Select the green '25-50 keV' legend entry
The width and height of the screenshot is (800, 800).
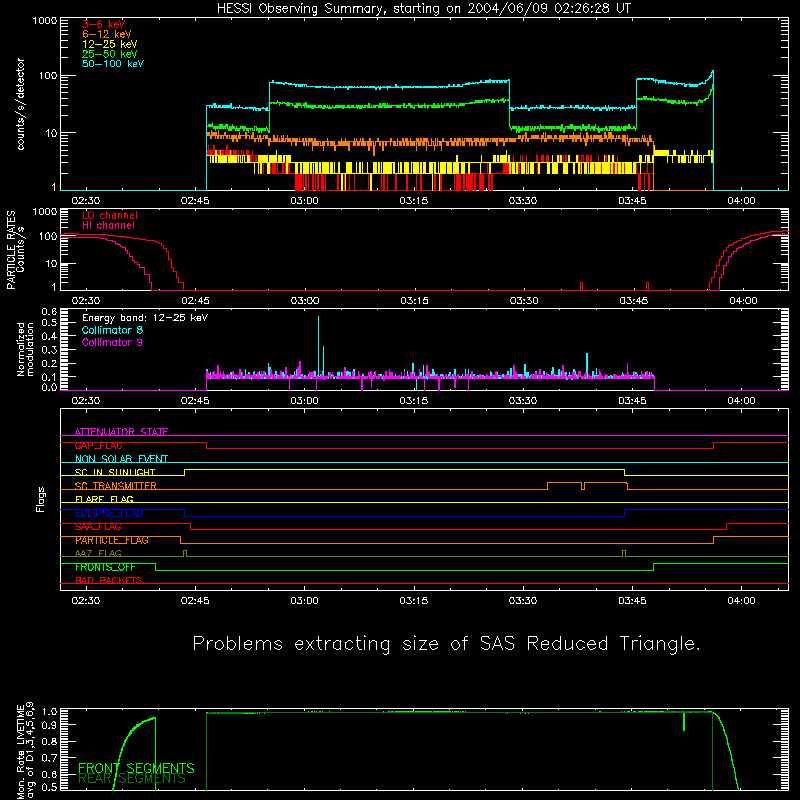click(x=109, y=54)
